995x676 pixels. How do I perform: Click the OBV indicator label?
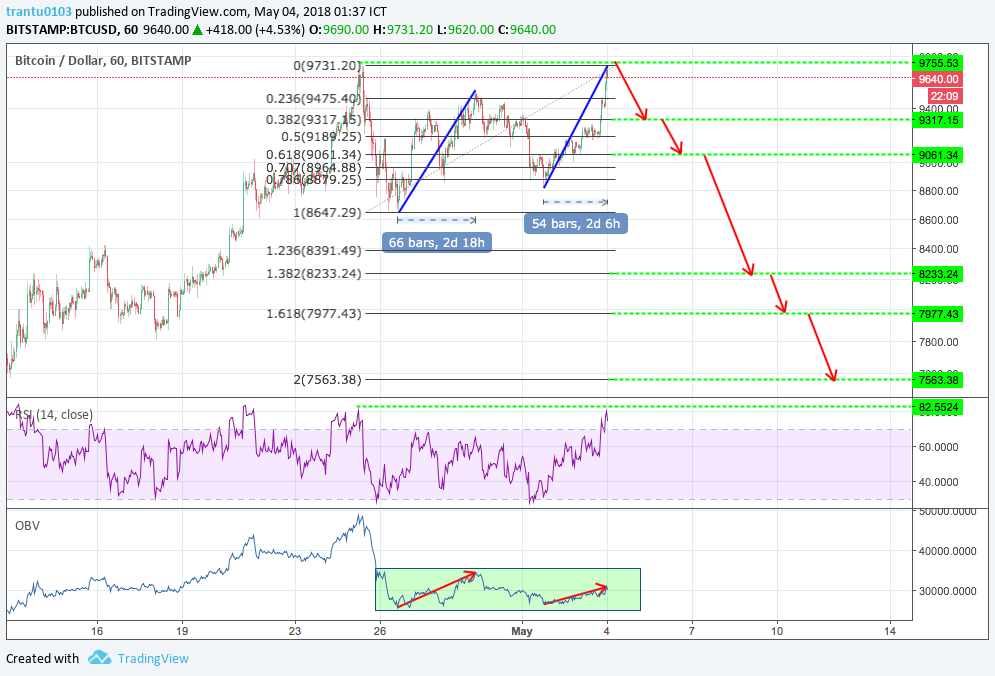click(x=27, y=526)
